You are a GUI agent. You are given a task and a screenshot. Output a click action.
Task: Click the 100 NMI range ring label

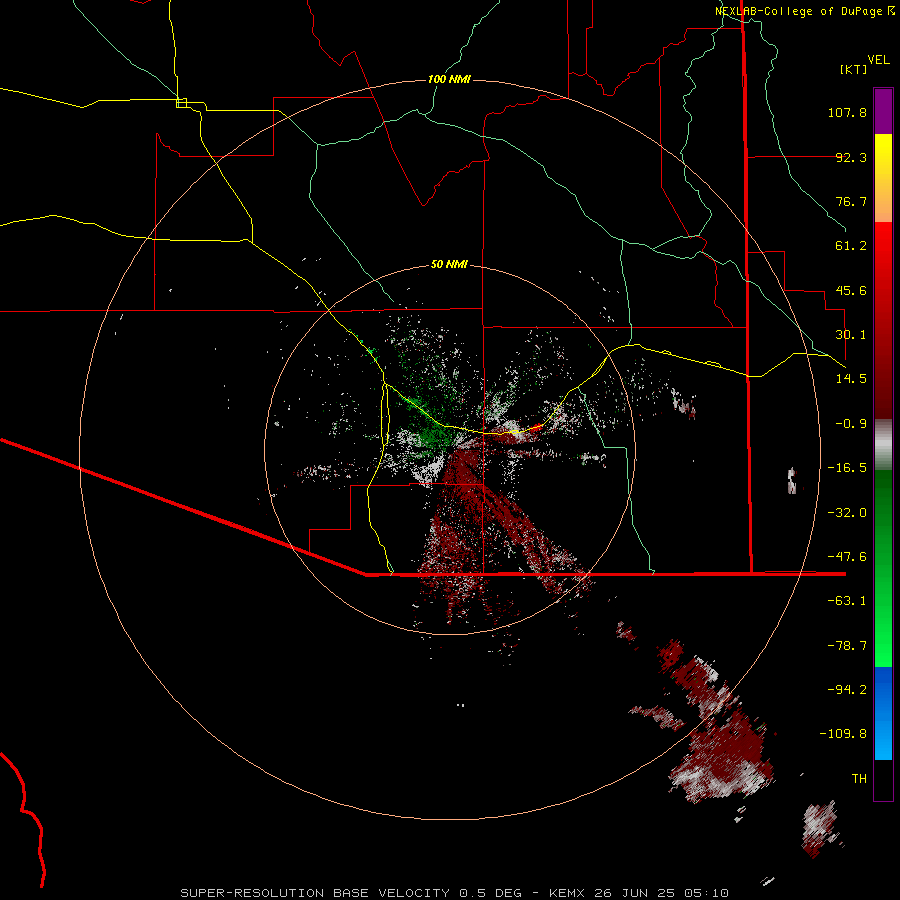449,79
